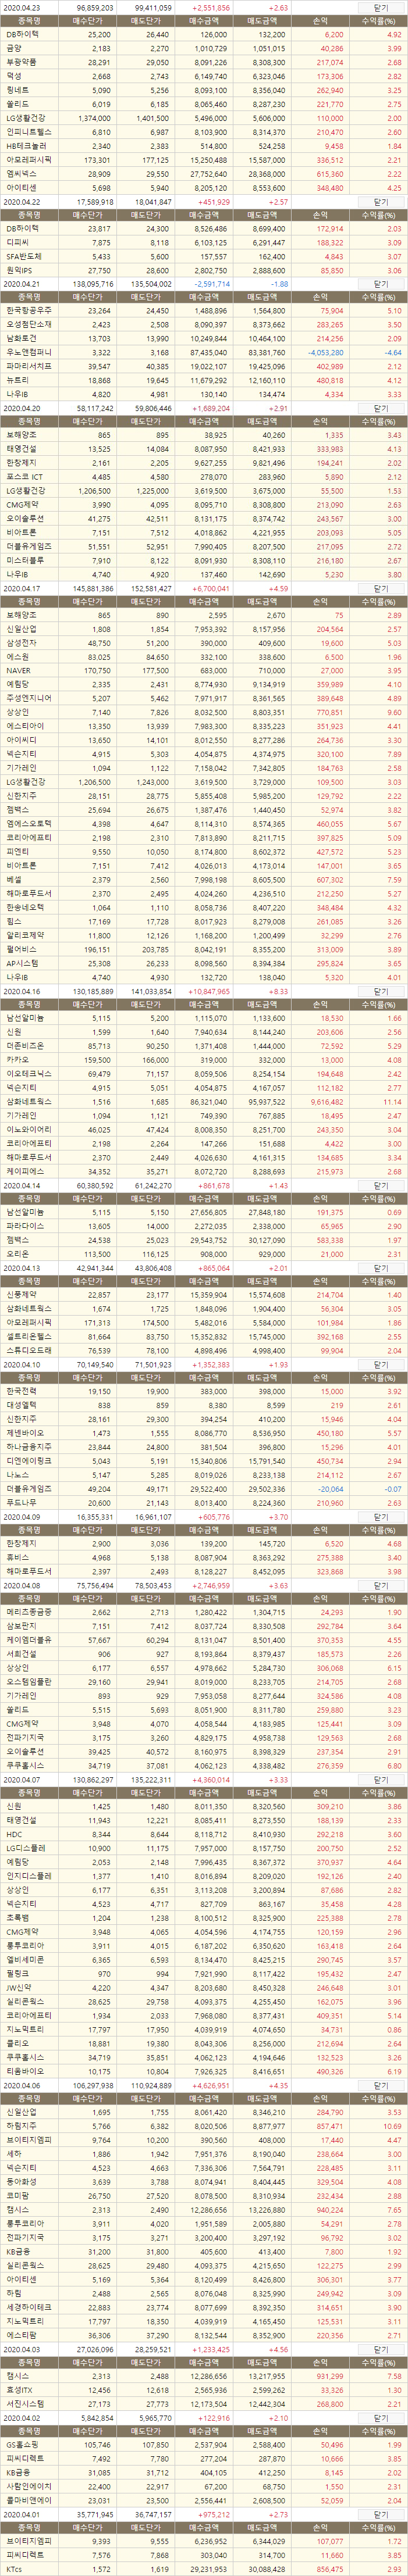
Task: Click stock name 금양
Action: pyautogui.click(x=13, y=48)
